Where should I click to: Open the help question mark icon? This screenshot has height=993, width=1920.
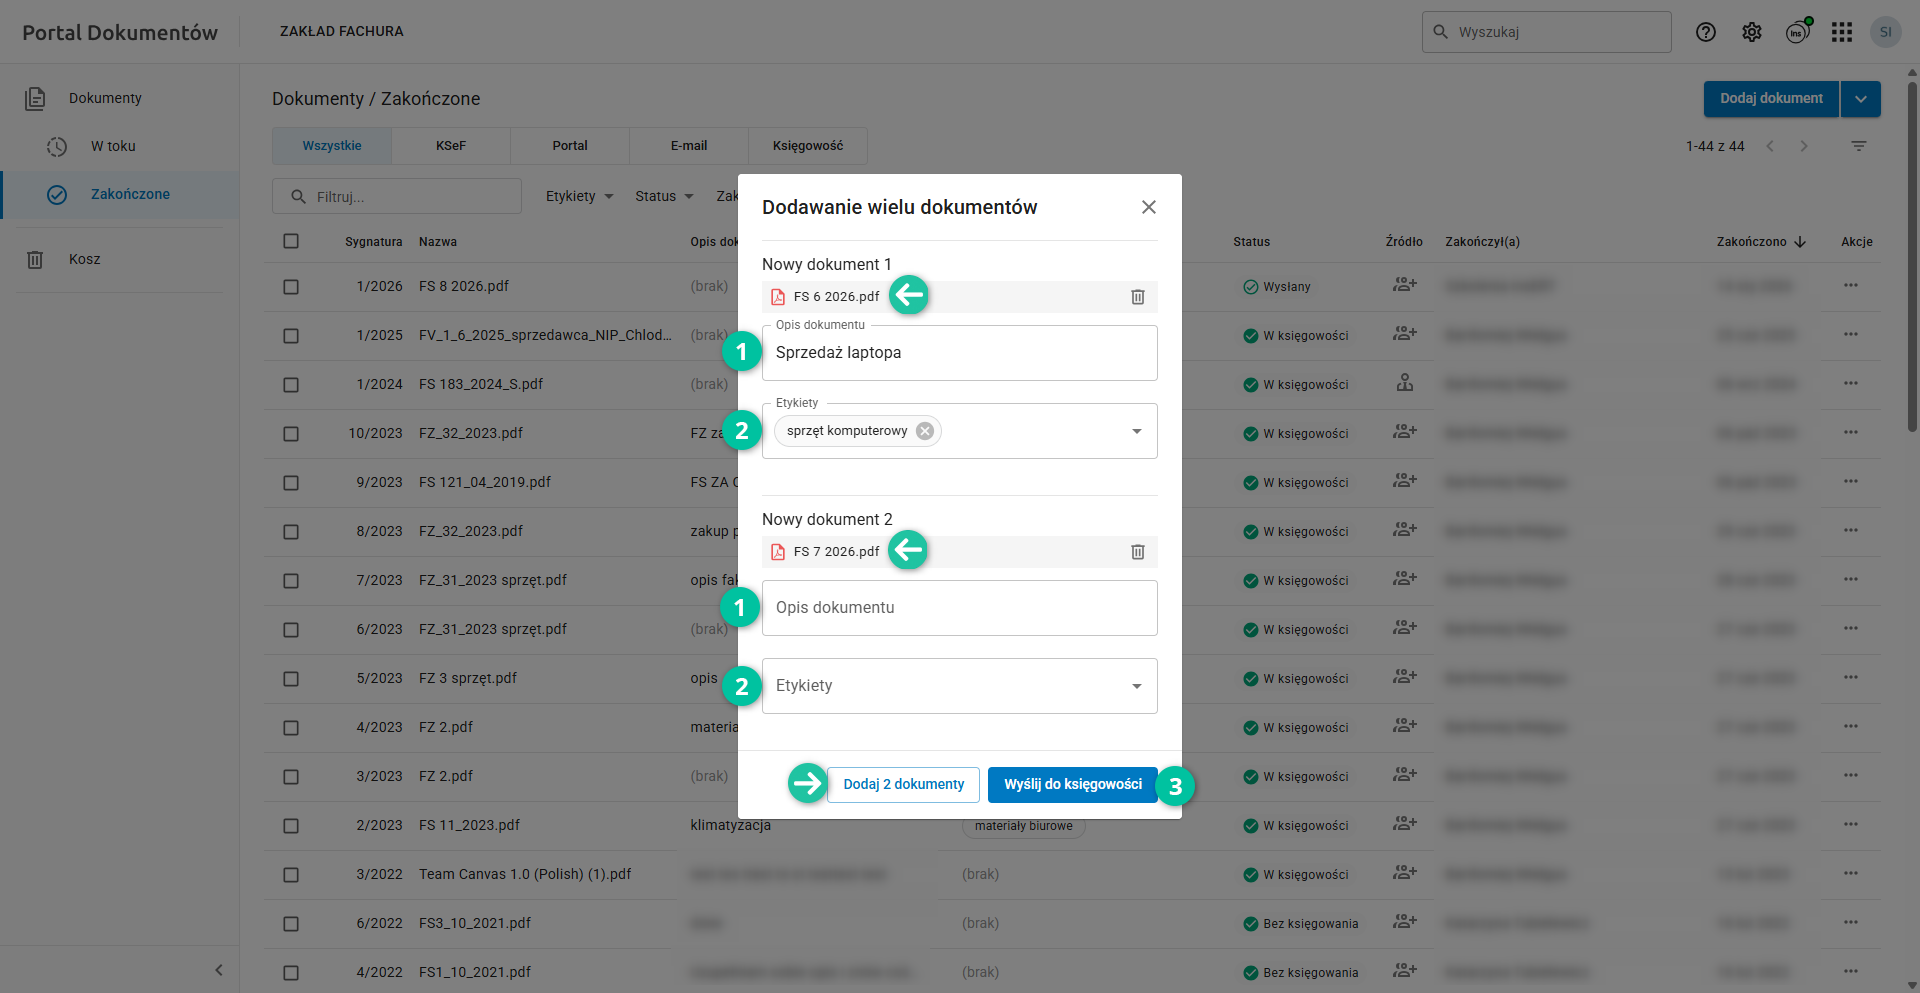click(x=1706, y=32)
